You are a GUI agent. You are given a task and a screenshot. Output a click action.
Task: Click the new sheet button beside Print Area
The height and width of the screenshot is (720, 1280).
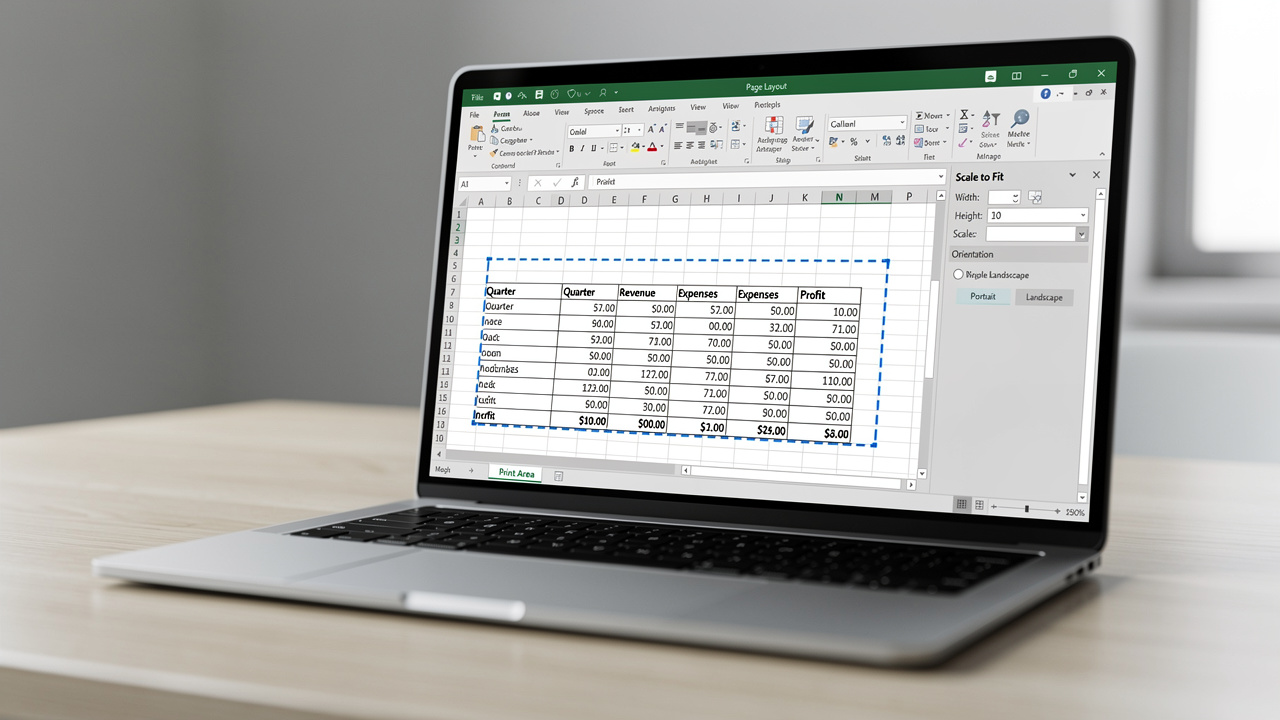558,475
